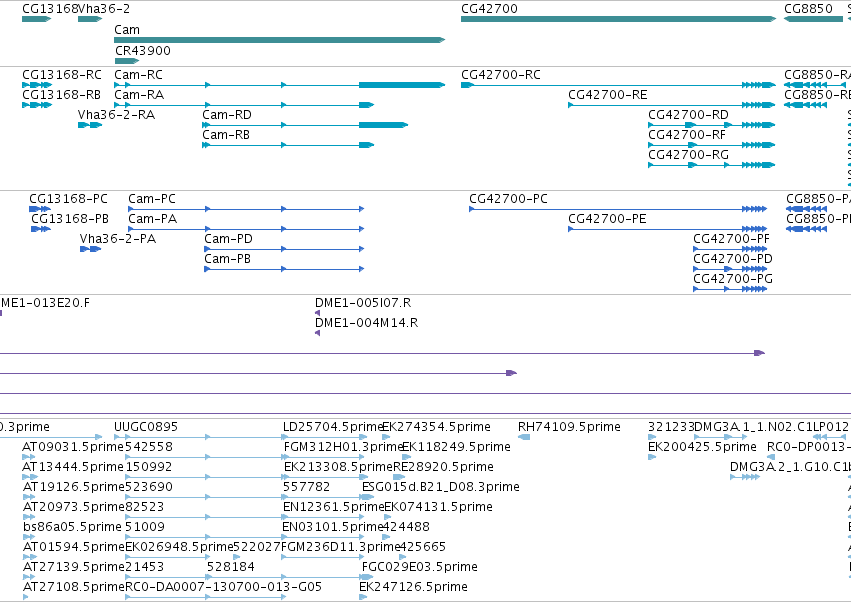This screenshot has width=851, height=602.
Task: Select EST EK074131.5prime
Action: (x=388, y=517)
